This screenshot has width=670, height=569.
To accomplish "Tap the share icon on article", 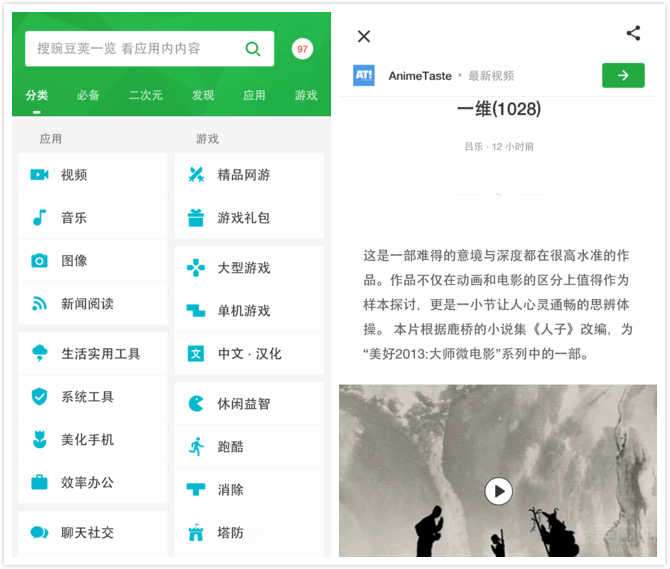I will pyautogui.click(x=633, y=33).
